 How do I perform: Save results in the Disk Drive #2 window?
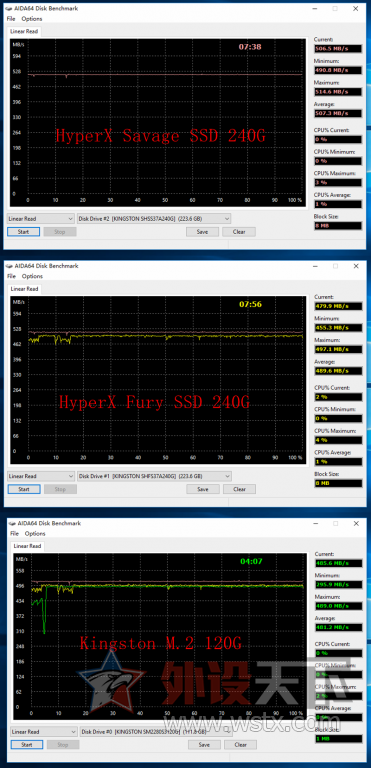202,232
